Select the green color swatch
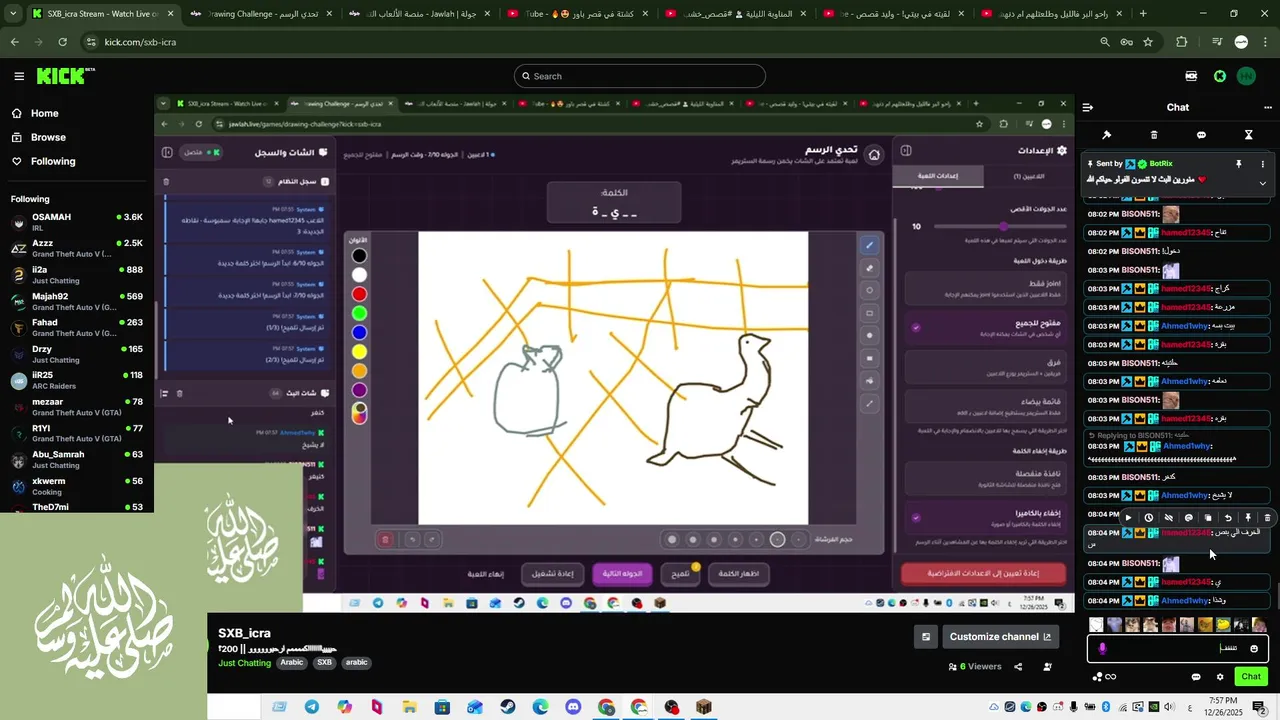 pyautogui.click(x=359, y=313)
